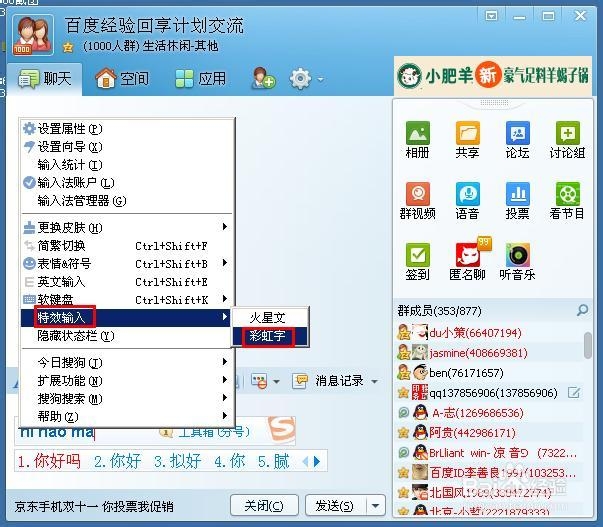Open 输入法管理器 menu entry
The height and width of the screenshot is (527, 603).
(x=127, y=201)
